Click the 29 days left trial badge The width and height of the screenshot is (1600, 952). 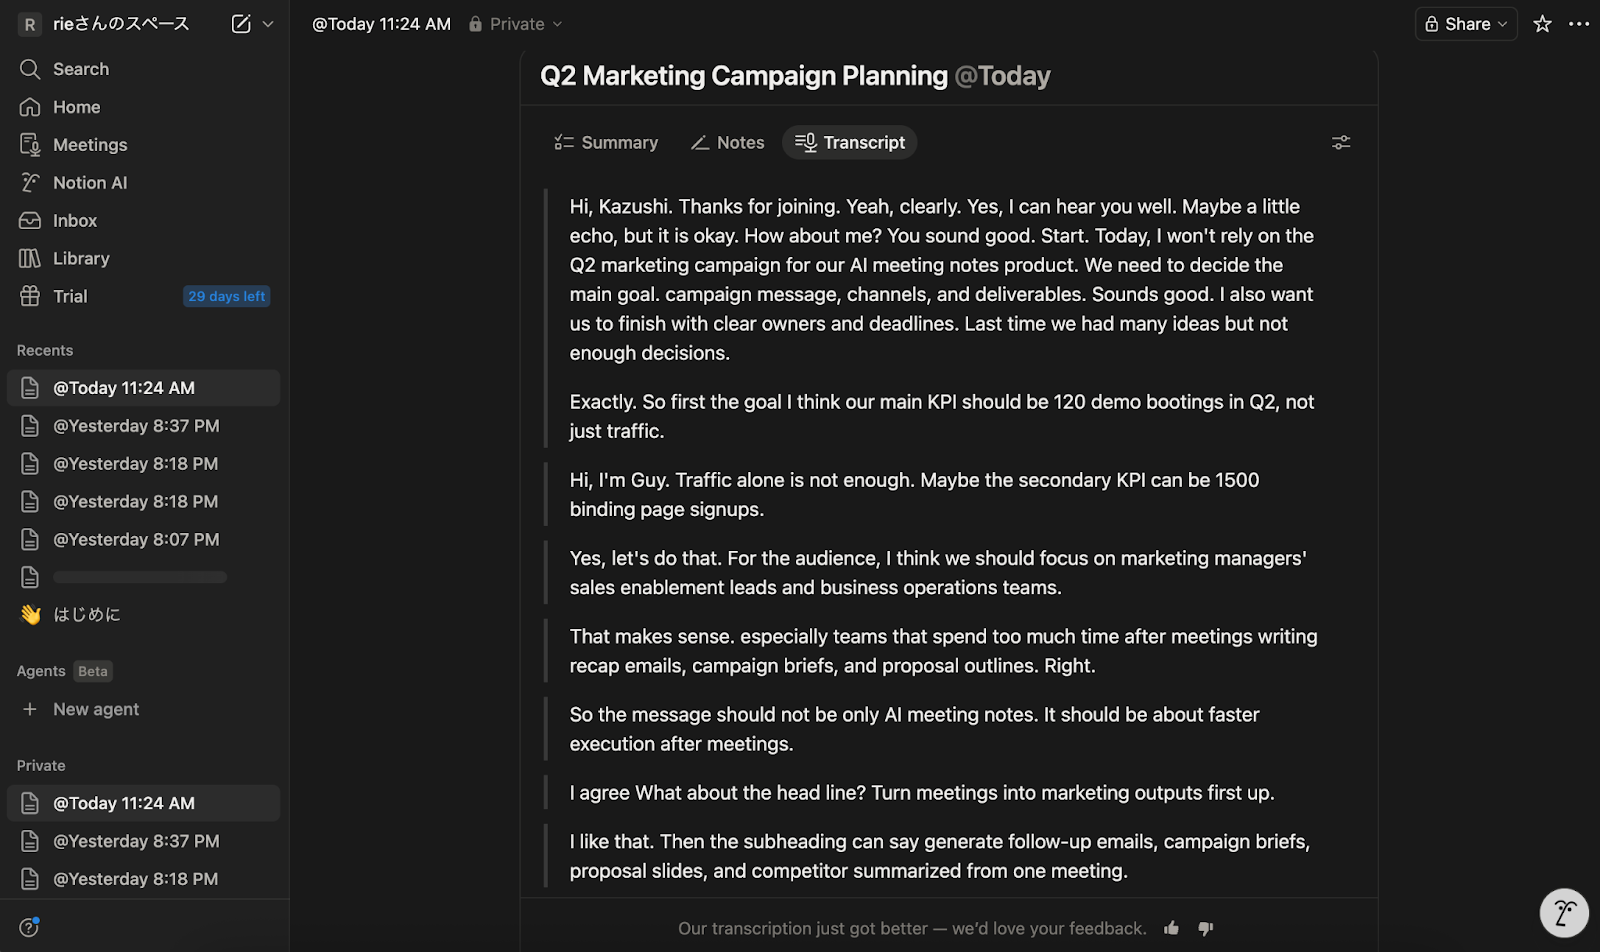pyautogui.click(x=227, y=296)
